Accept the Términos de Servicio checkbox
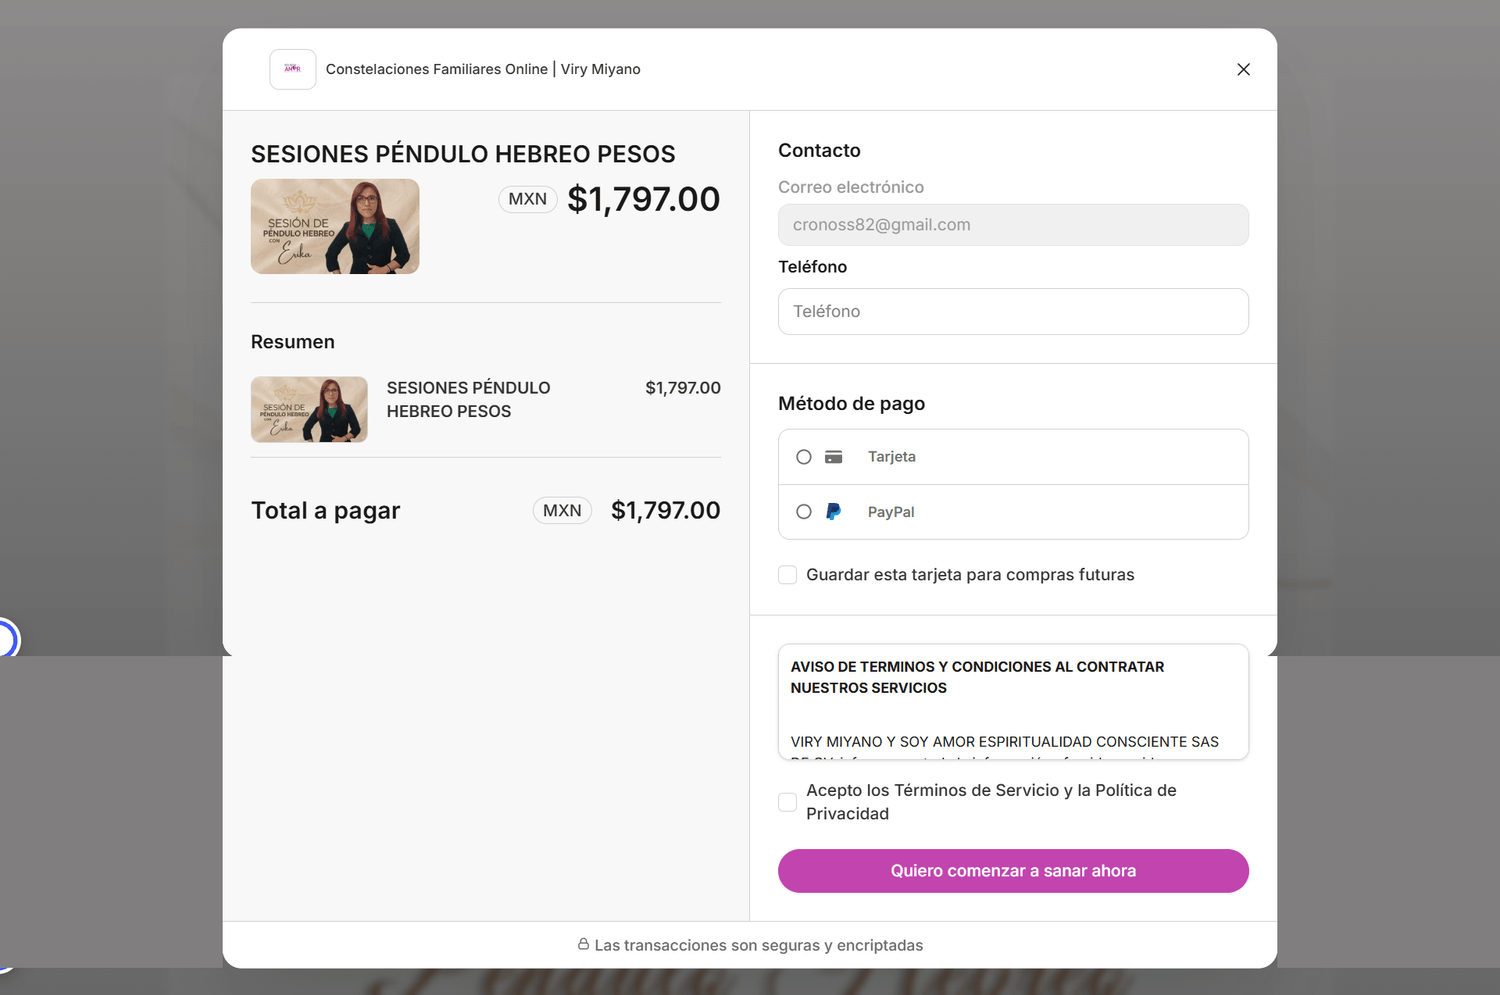 click(x=788, y=802)
